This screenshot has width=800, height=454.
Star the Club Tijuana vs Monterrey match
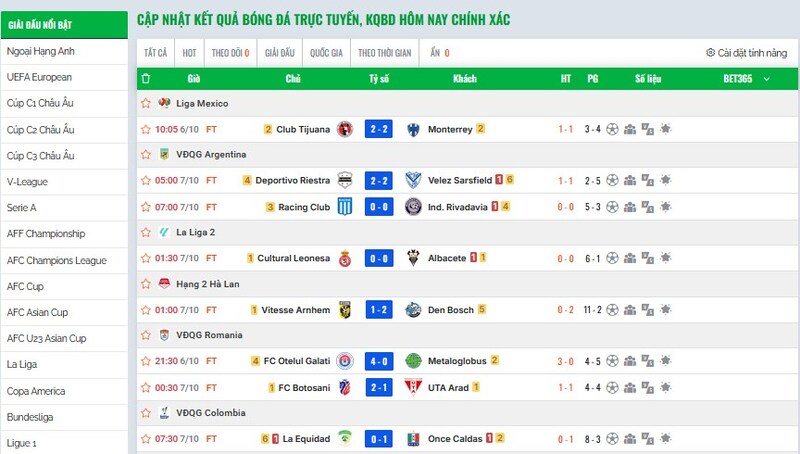[x=146, y=129]
